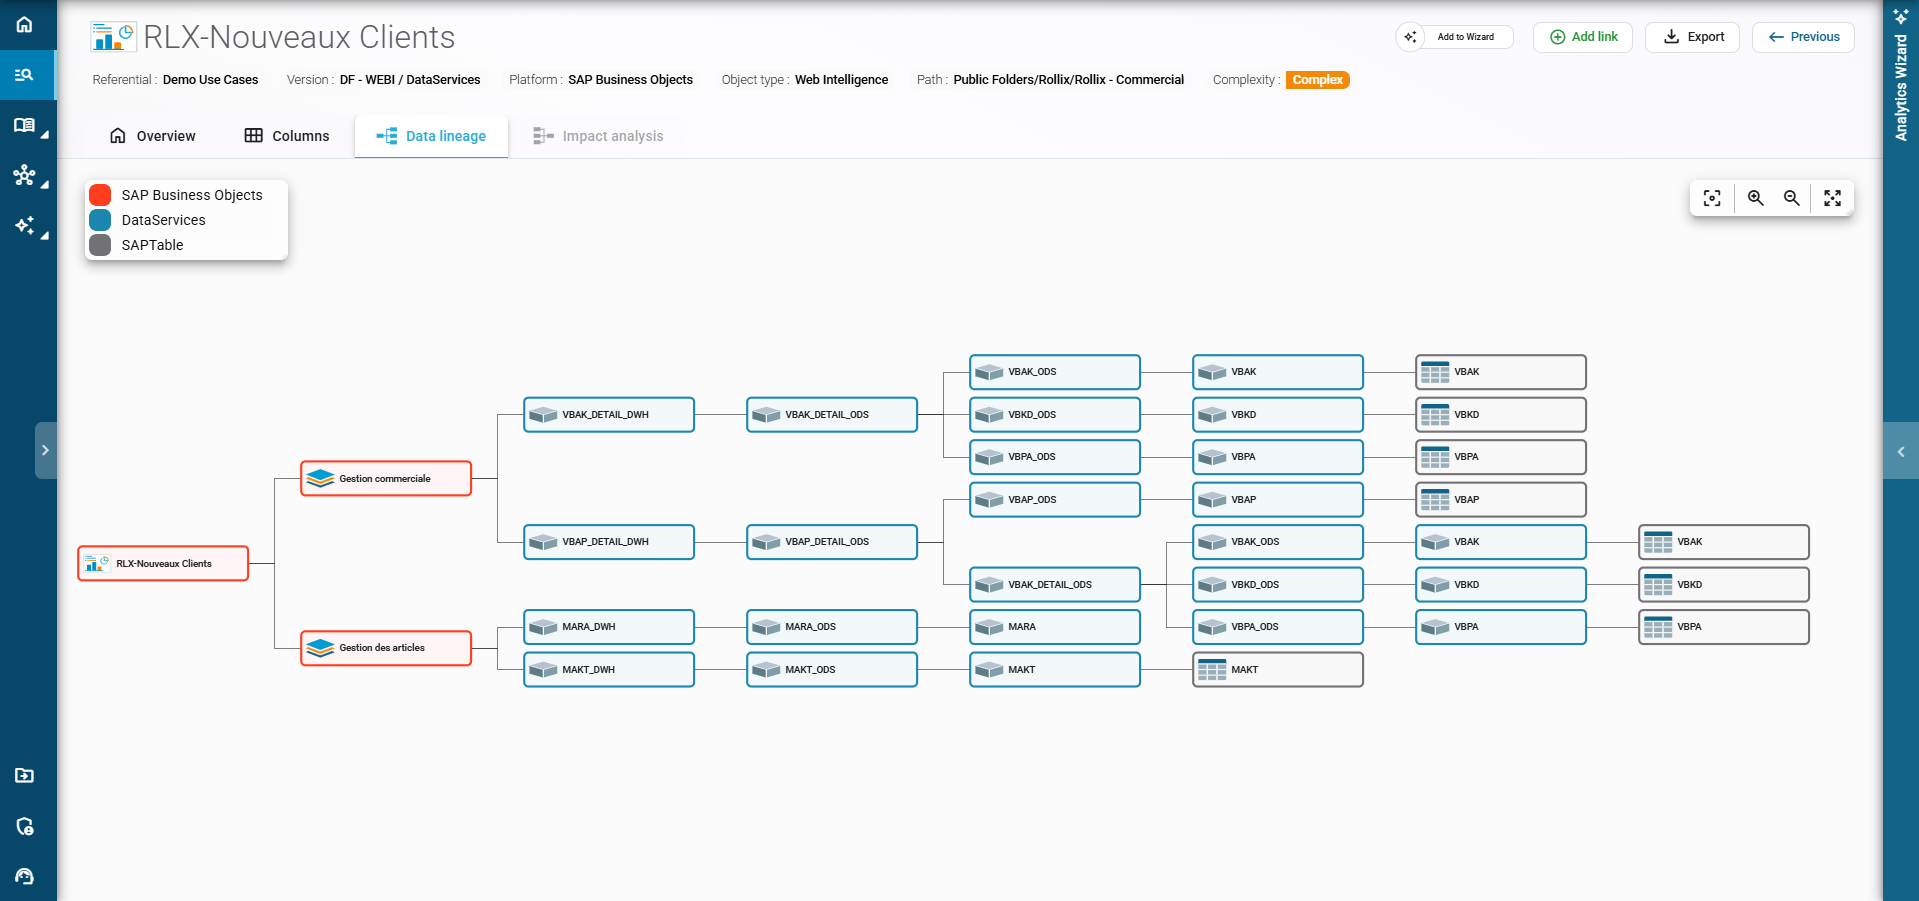
Task: Zoom in on the lineage graph
Action: 1755,198
